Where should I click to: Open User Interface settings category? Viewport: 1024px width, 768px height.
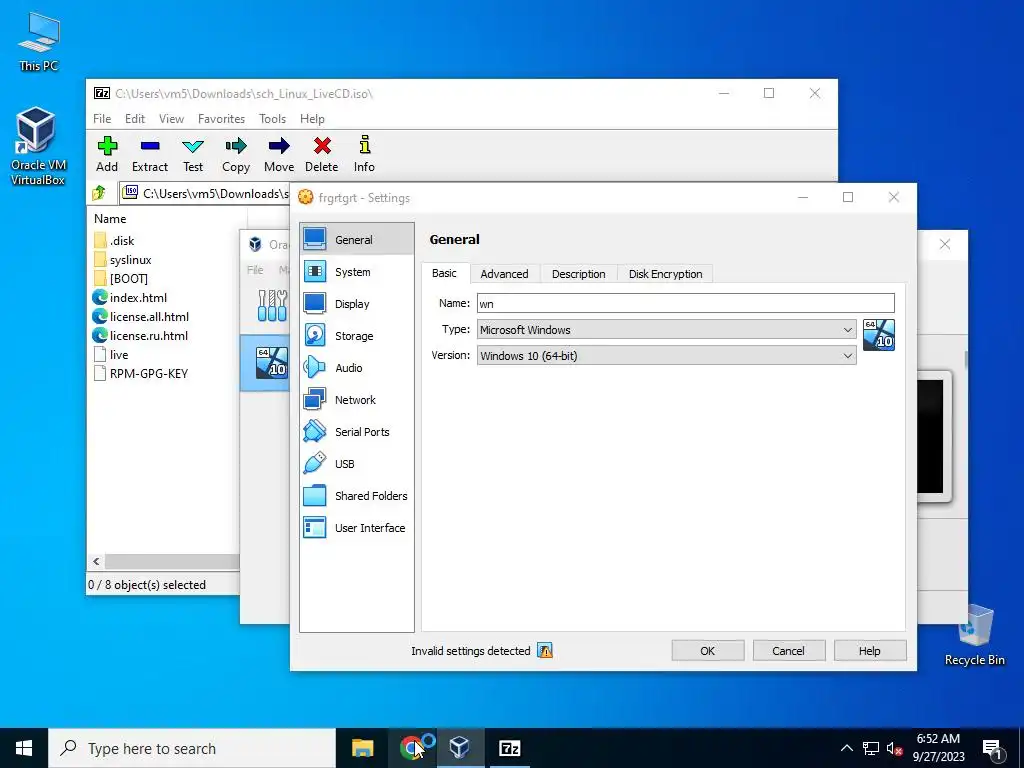pyautogui.click(x=357, y=528)
